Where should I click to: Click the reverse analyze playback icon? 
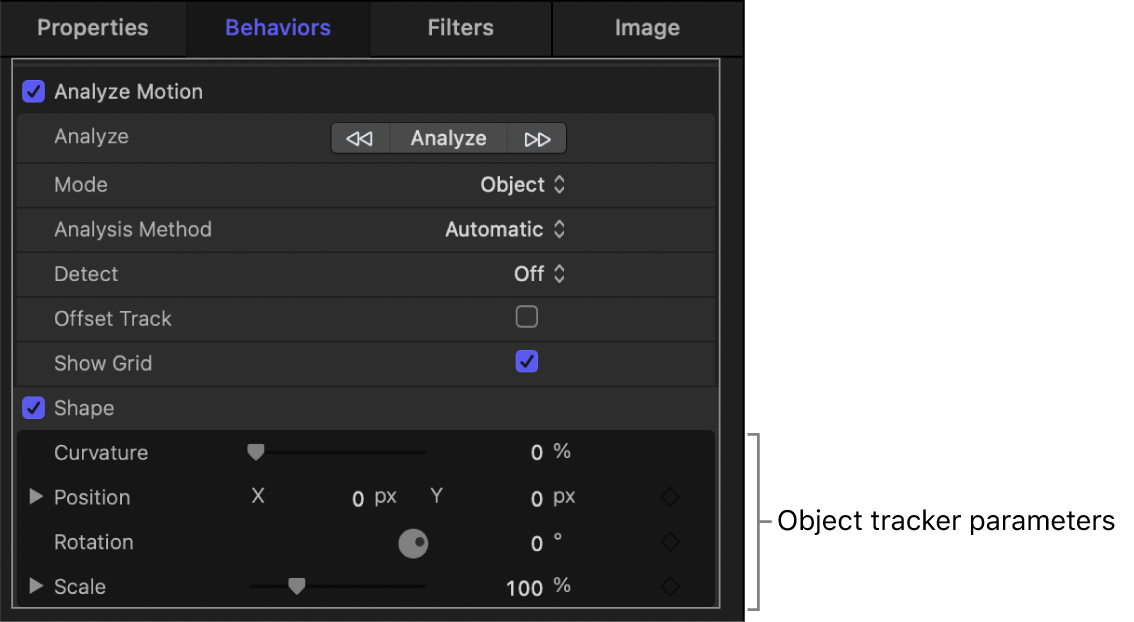click(359, 138)
